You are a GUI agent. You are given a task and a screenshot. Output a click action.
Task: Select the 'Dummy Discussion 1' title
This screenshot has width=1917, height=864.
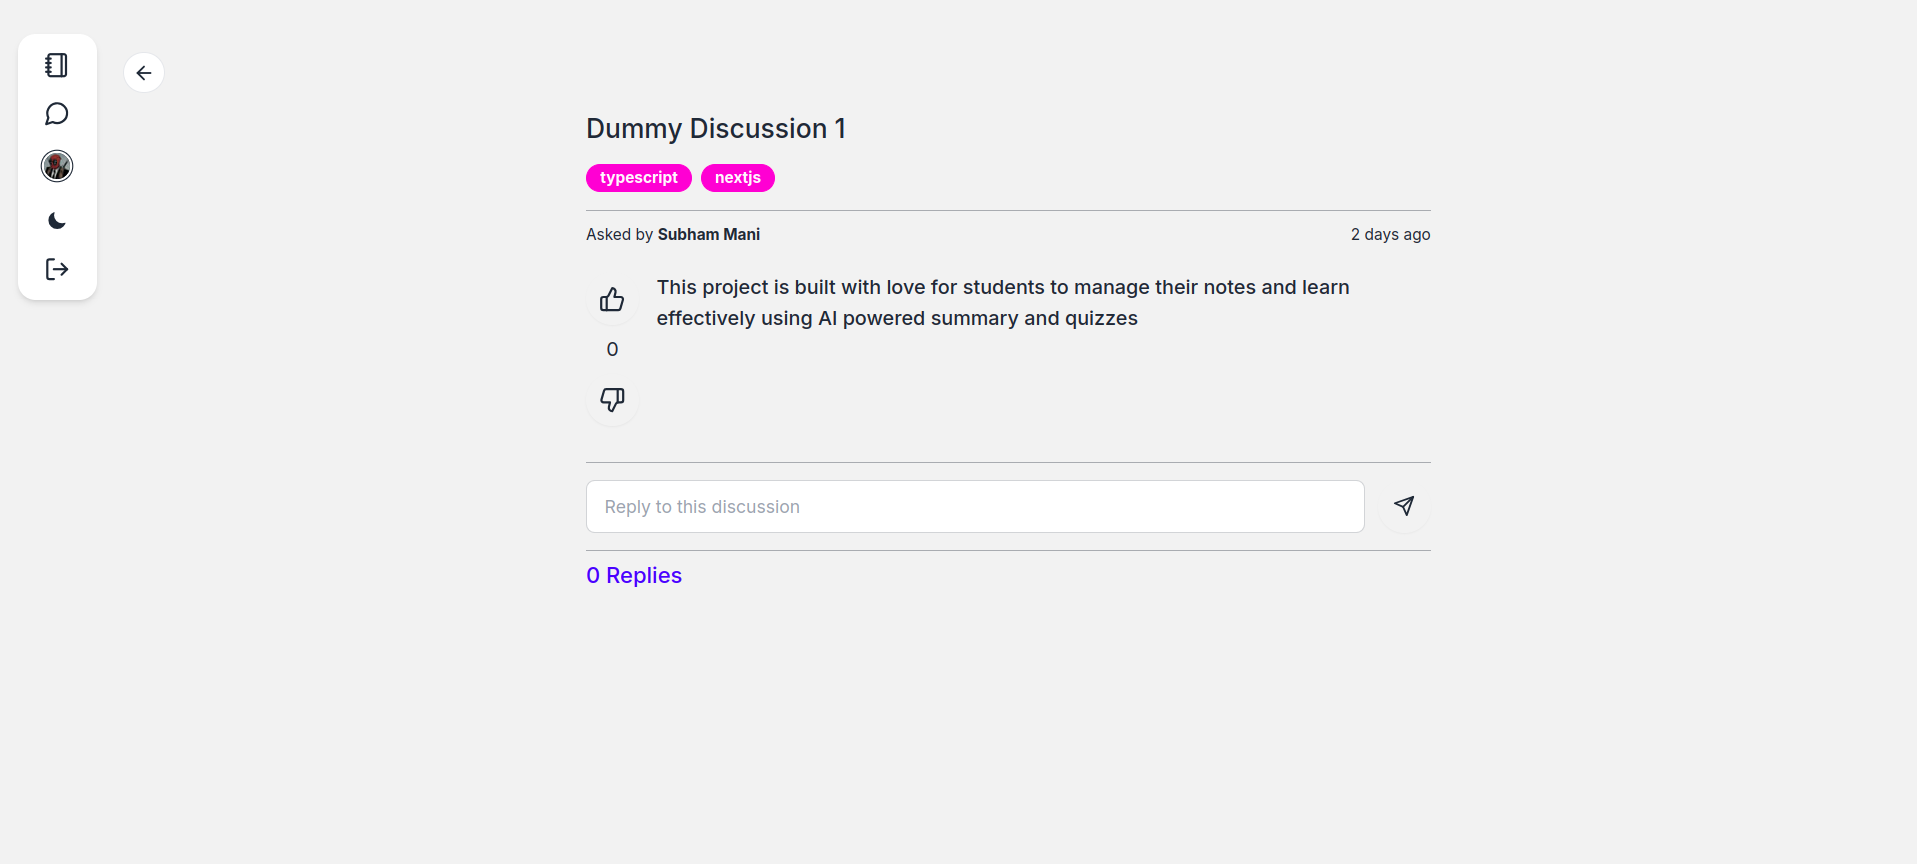coord(715,128)
